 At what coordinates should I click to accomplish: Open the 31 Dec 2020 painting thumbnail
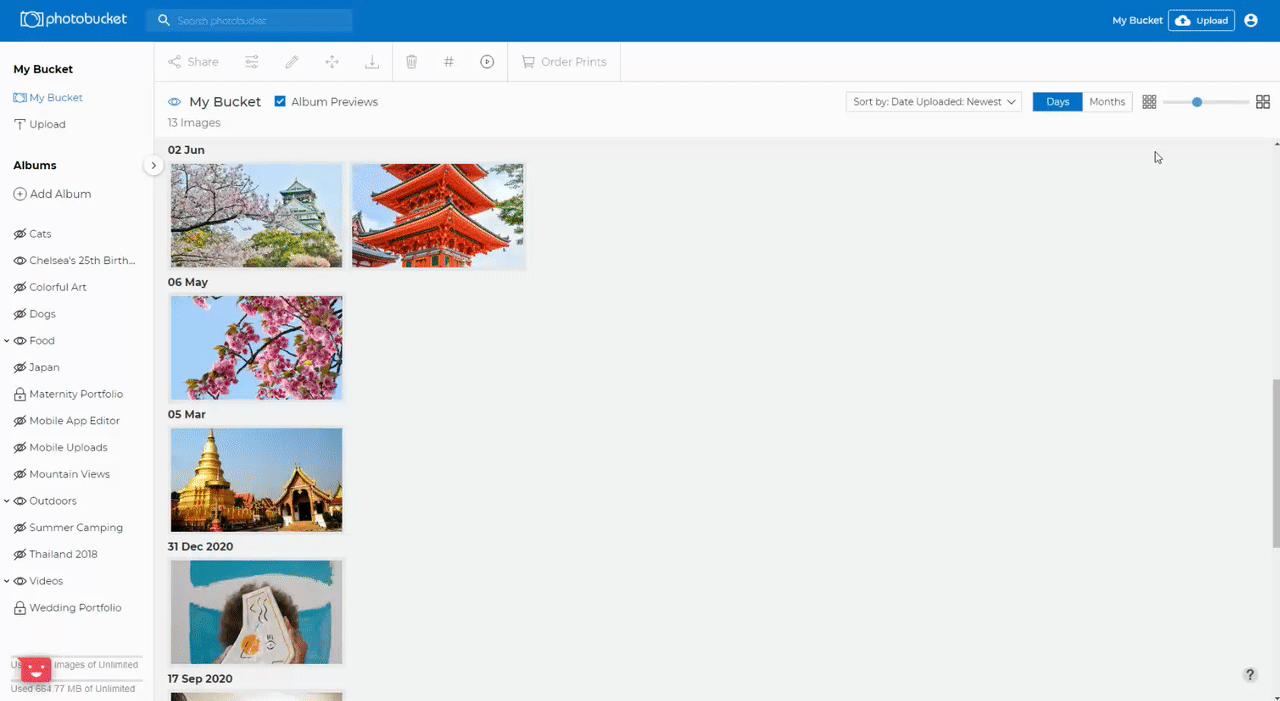point(256,612)
